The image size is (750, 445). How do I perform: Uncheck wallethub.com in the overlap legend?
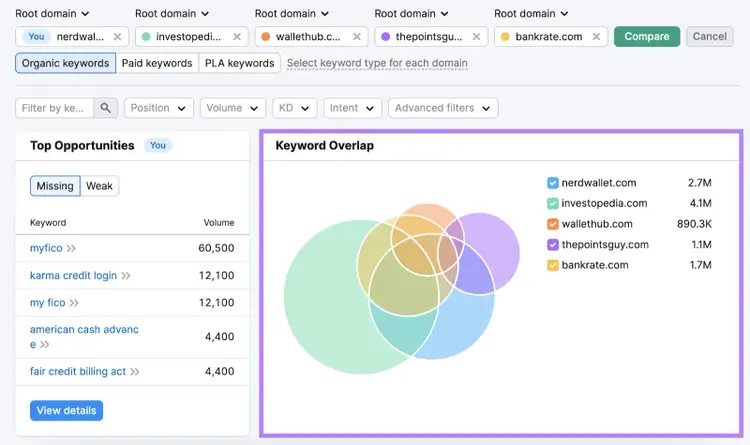(552, 224)
